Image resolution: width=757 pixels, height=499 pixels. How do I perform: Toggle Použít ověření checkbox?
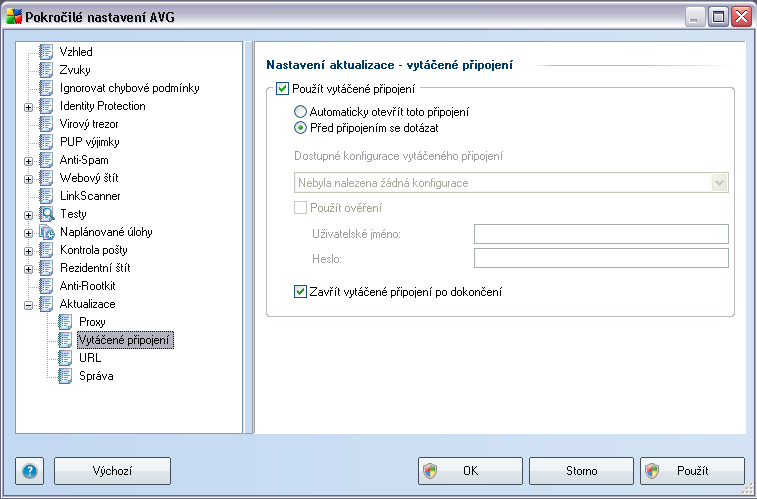[x=300, y=208]
